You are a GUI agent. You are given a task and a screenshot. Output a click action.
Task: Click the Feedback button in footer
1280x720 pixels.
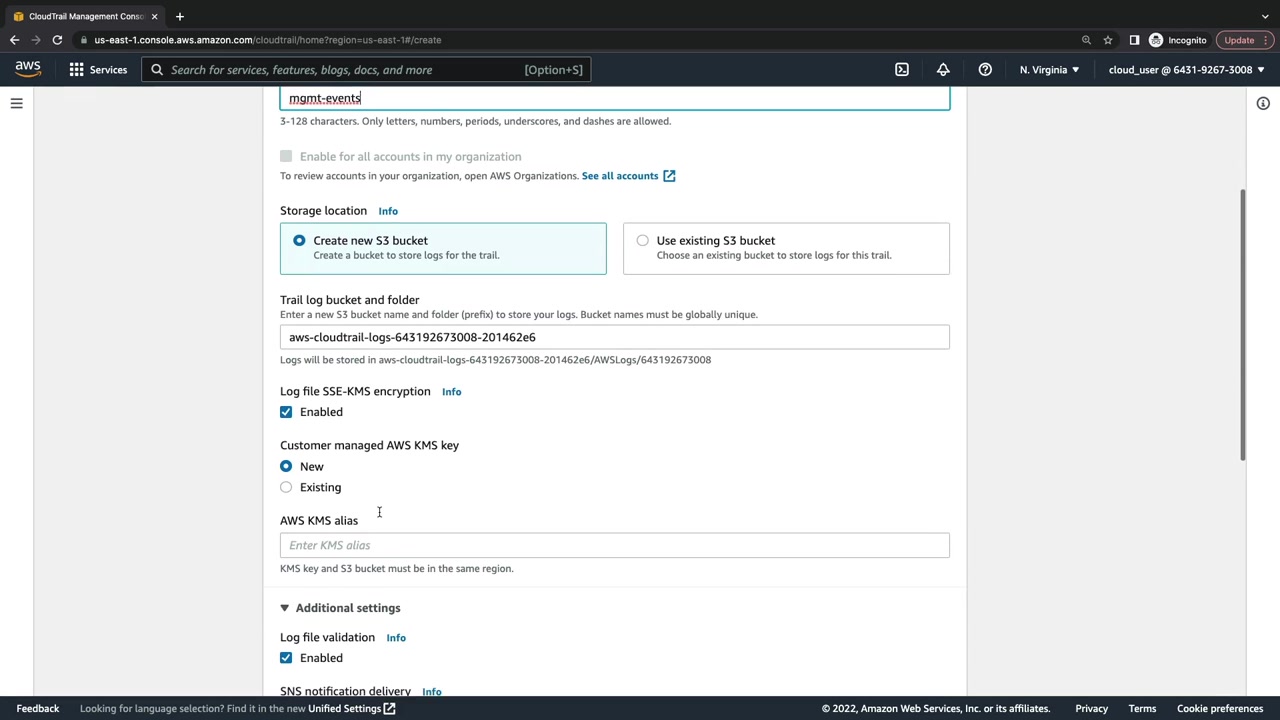click(38, 708)
